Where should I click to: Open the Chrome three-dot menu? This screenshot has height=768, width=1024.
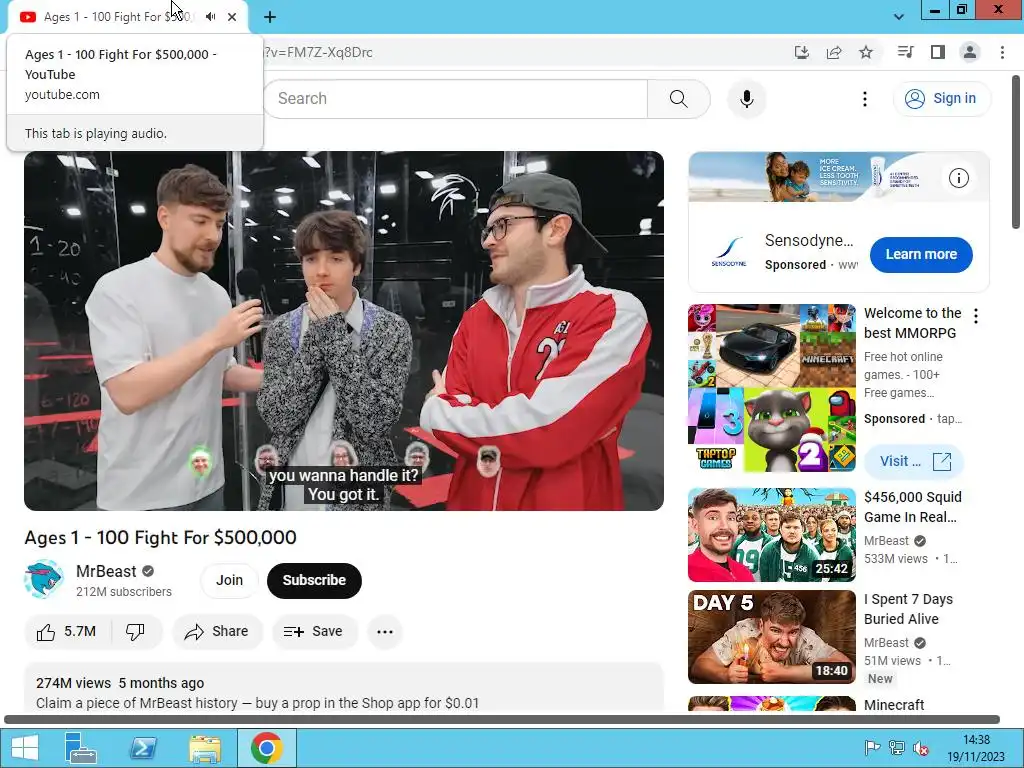click(x=1002, y=52)
